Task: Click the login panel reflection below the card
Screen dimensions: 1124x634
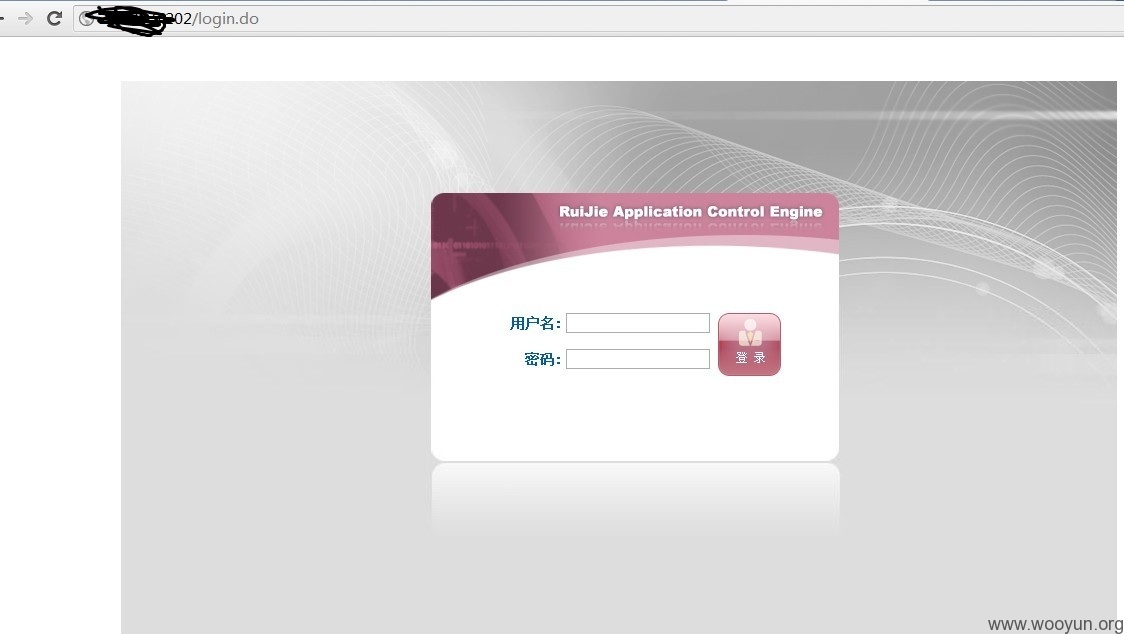Action: [634, 500]
